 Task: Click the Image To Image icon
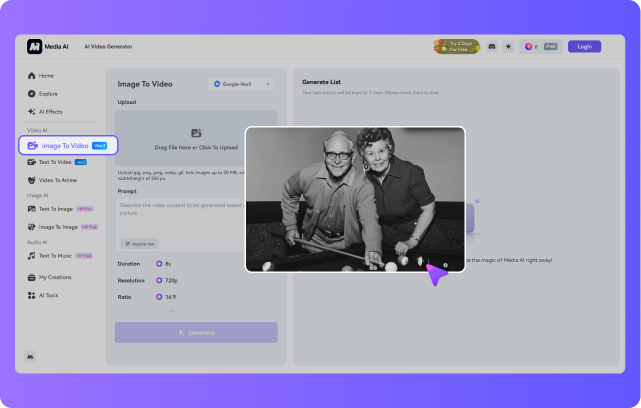pyautogui.click(x=31, y=227)
